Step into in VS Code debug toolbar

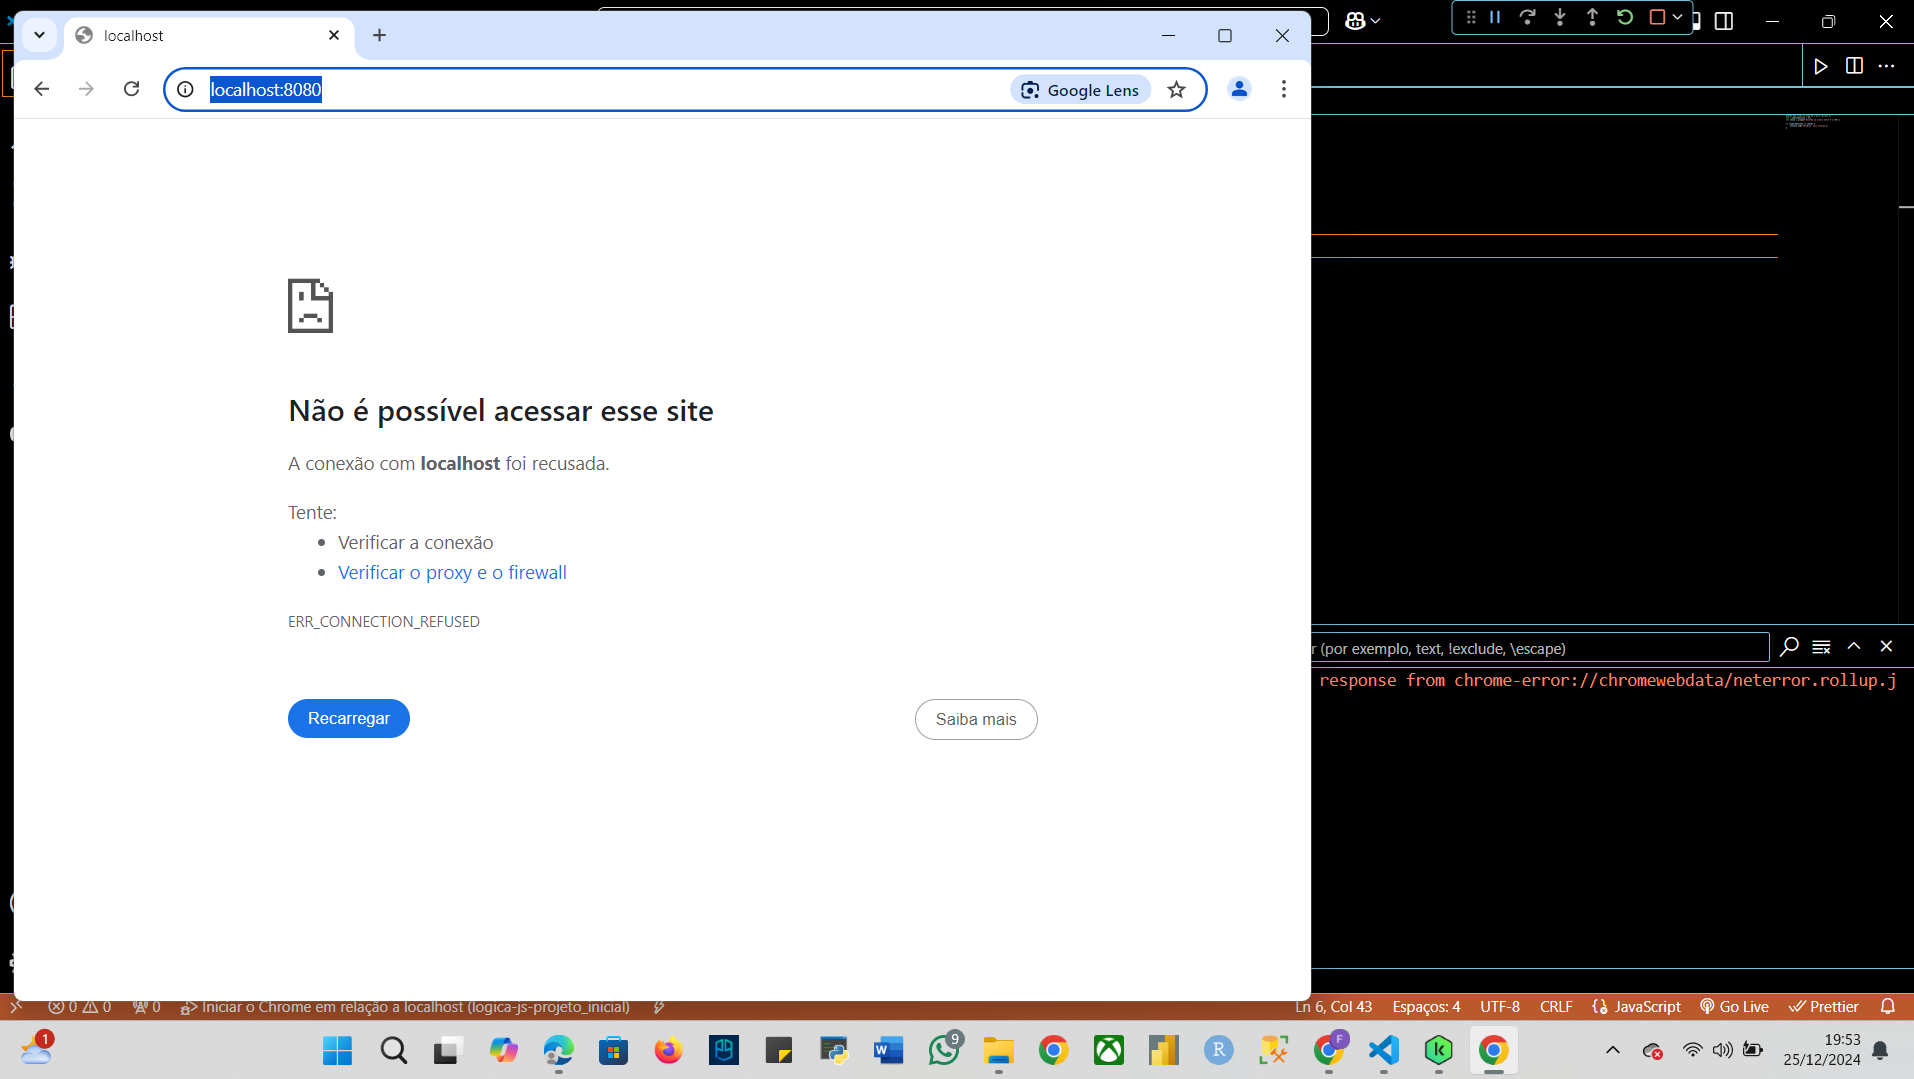1560,17
